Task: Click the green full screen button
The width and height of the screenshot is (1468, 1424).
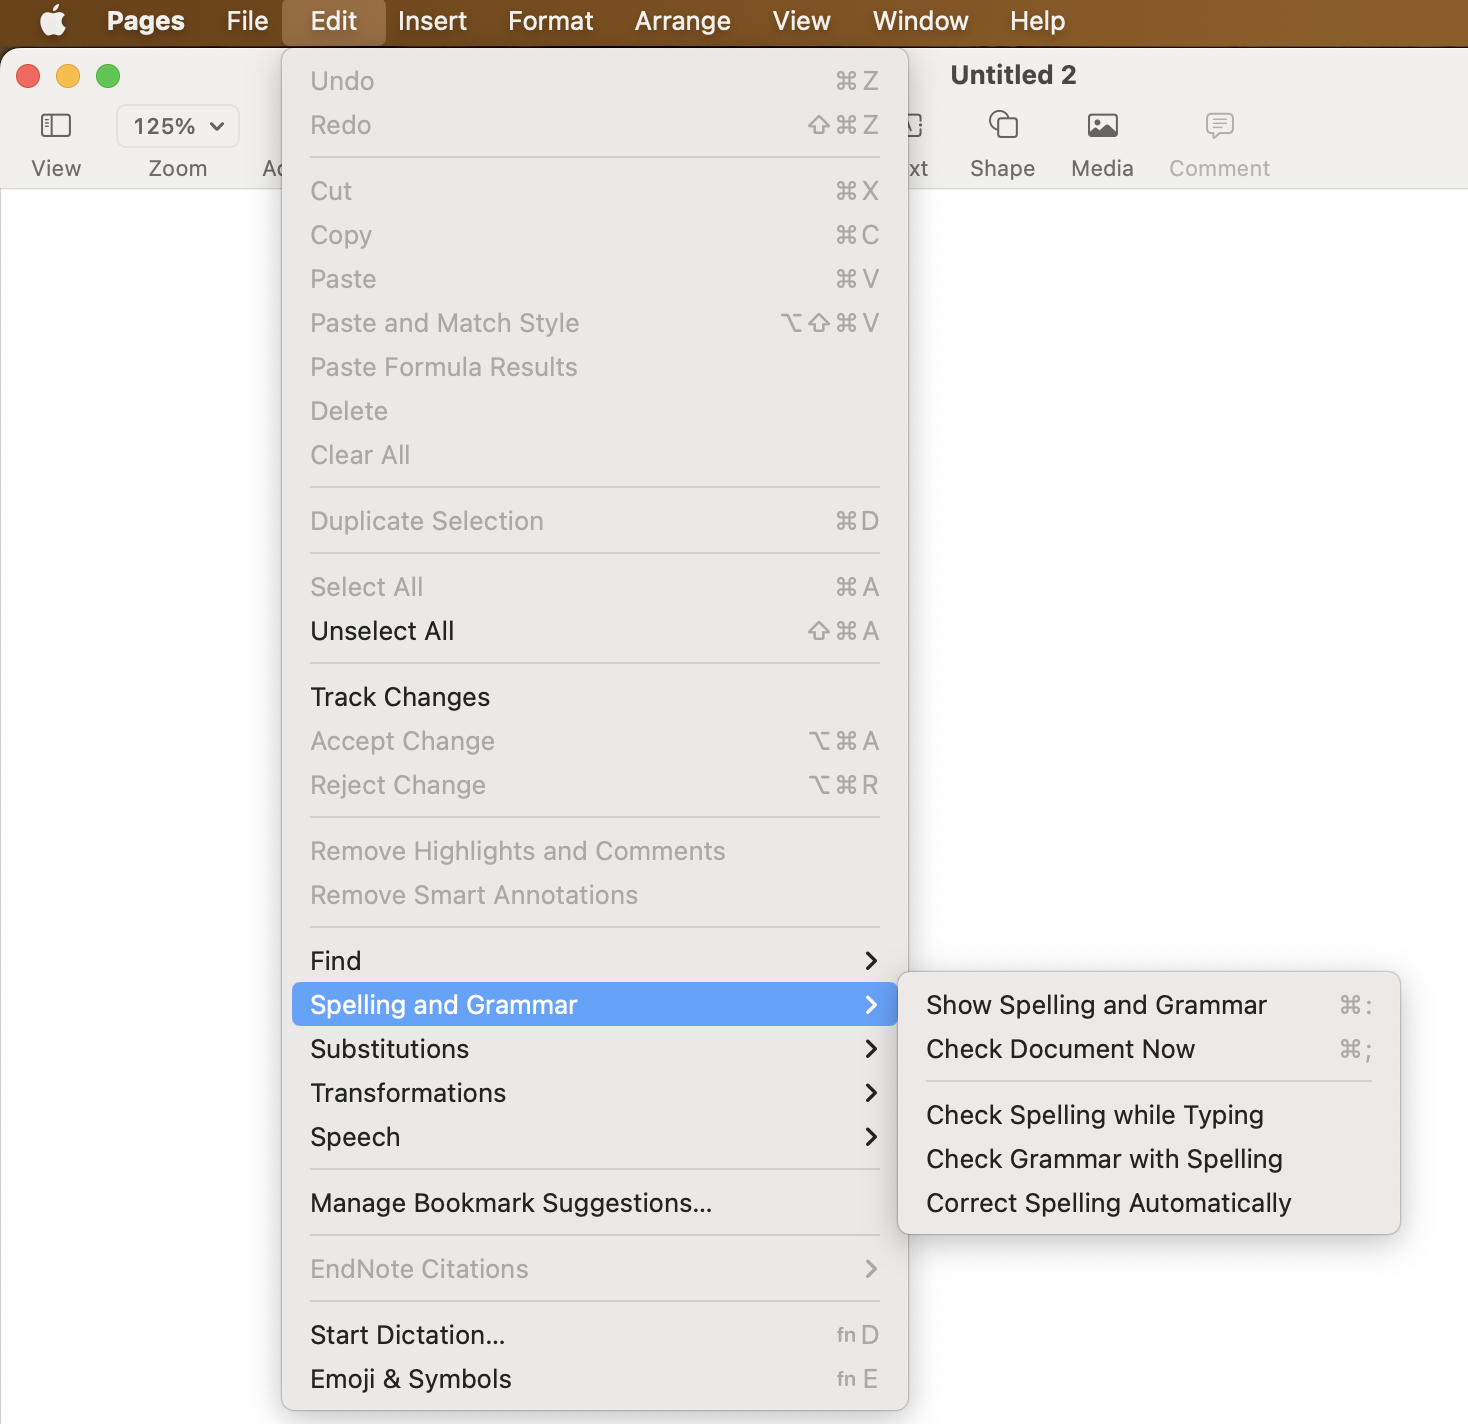Action: coord(108,76)
